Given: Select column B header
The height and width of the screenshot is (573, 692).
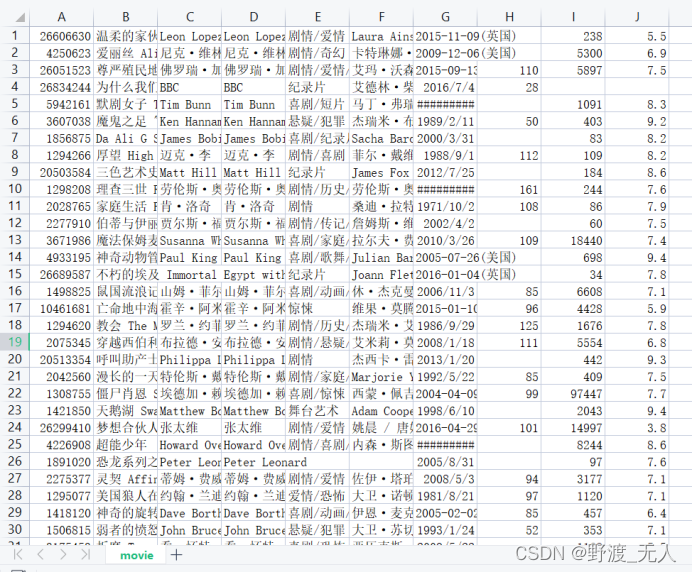Looking at the screenshot, I should 125,17.
